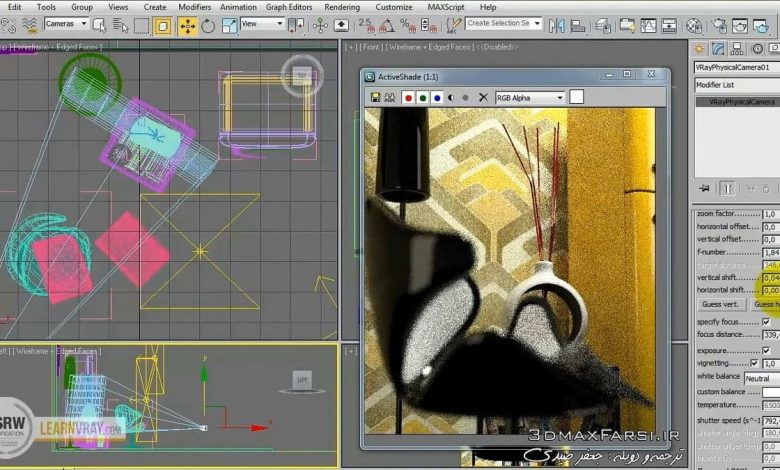The height and width of the screenshot is (470, 780).
Task: Uncheck the vignetting checkbox
Action: [754, 364]
